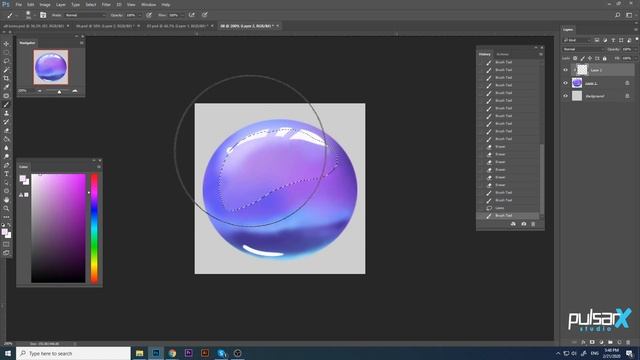The height and width of the screenshot is (360, 640).
Task: Toggle lock transparent pixels
Action: coord(575,58)
